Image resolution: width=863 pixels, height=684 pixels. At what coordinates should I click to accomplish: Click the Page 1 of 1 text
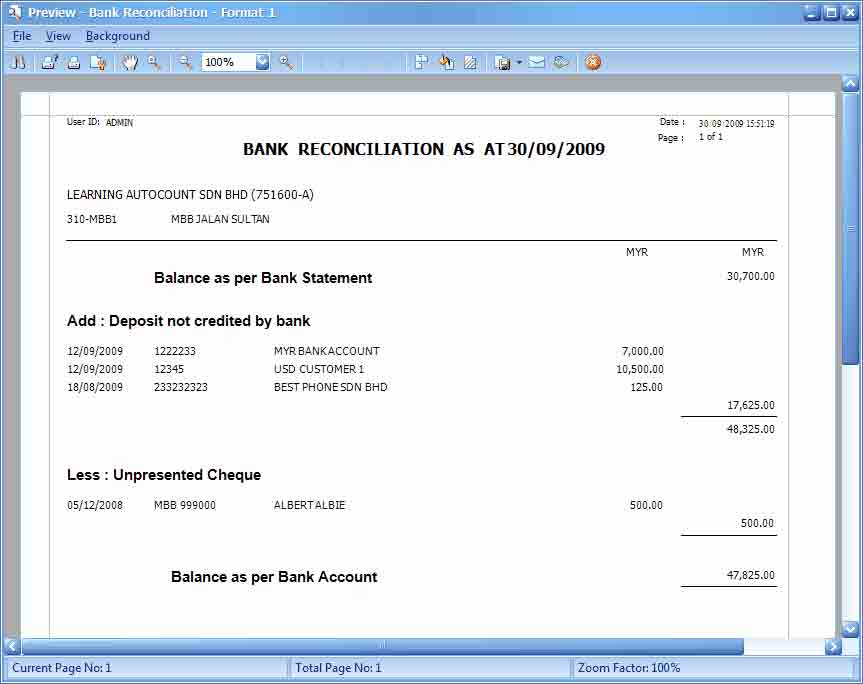click(x=690, y=137)
